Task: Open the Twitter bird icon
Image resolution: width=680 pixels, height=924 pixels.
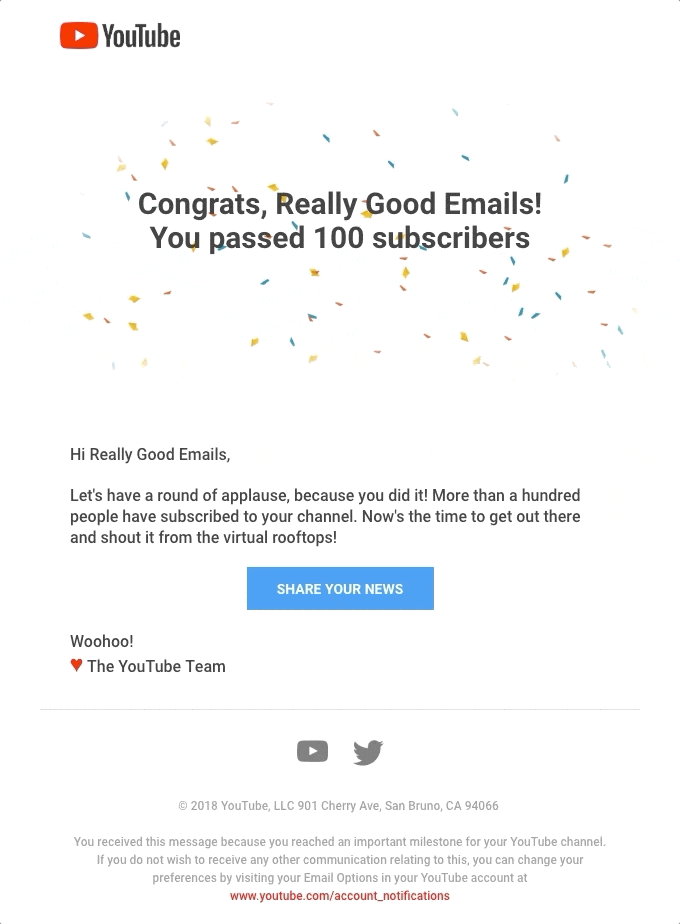Action: (368, 753)
